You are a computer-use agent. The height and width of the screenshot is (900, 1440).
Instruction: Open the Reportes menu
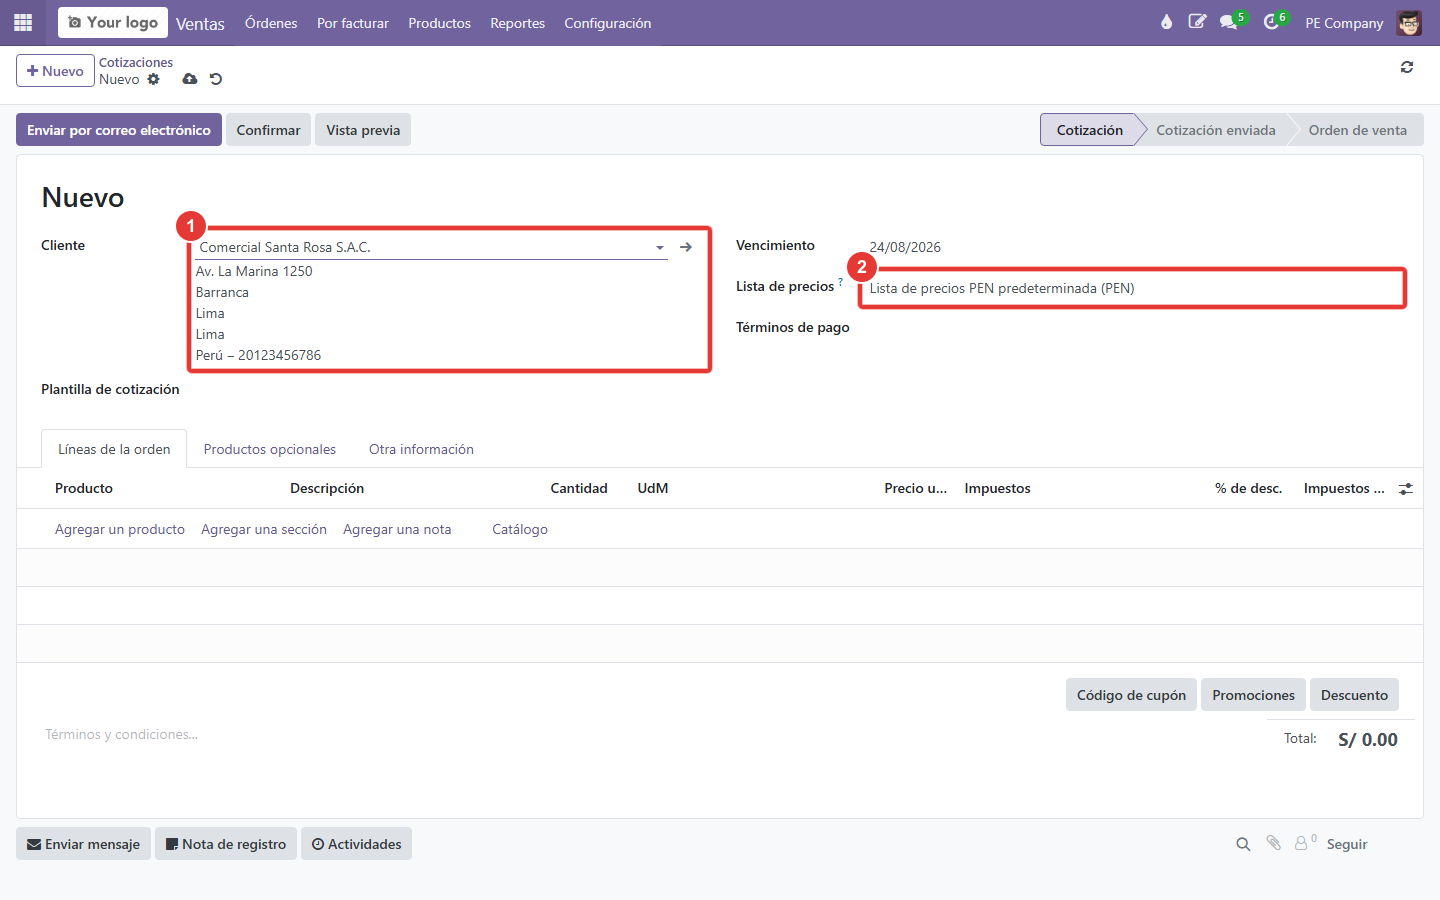click(x=517, y=23)
